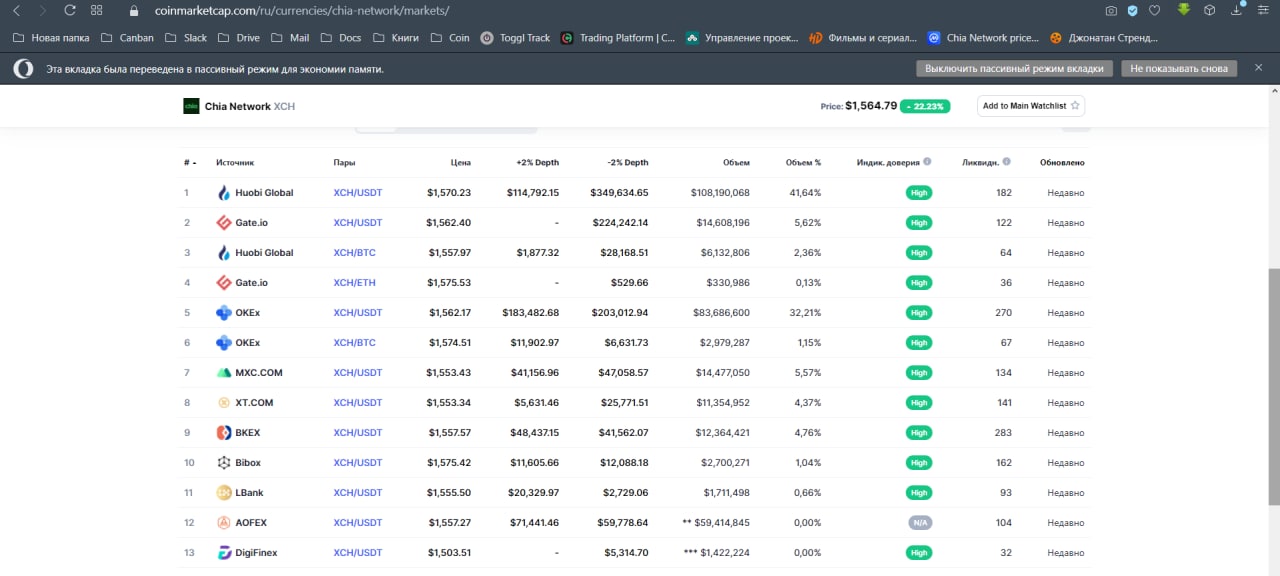Open the Chia Network price bookmark
Viewport: 1280px width, 576px height.
[x=983, y=38]
